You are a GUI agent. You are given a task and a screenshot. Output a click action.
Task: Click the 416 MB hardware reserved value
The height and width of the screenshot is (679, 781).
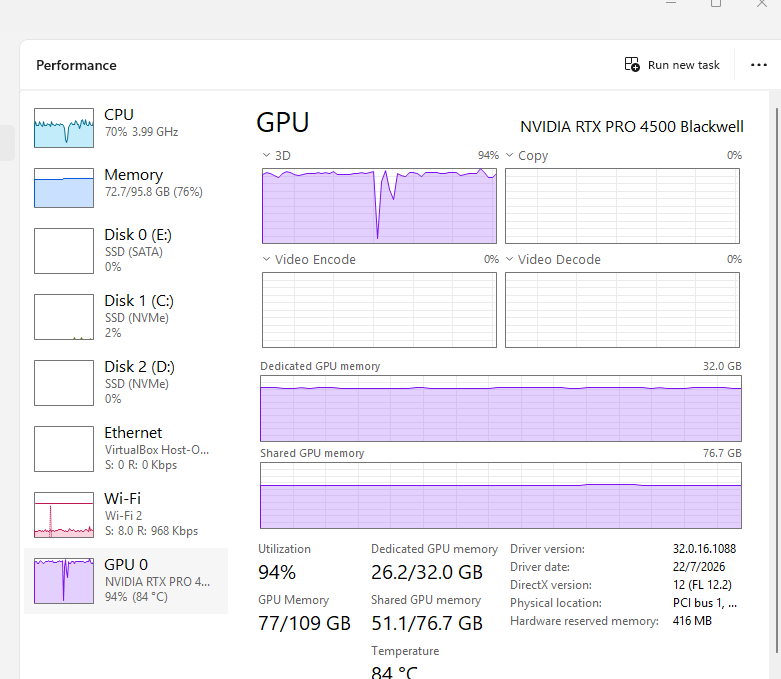692,621
